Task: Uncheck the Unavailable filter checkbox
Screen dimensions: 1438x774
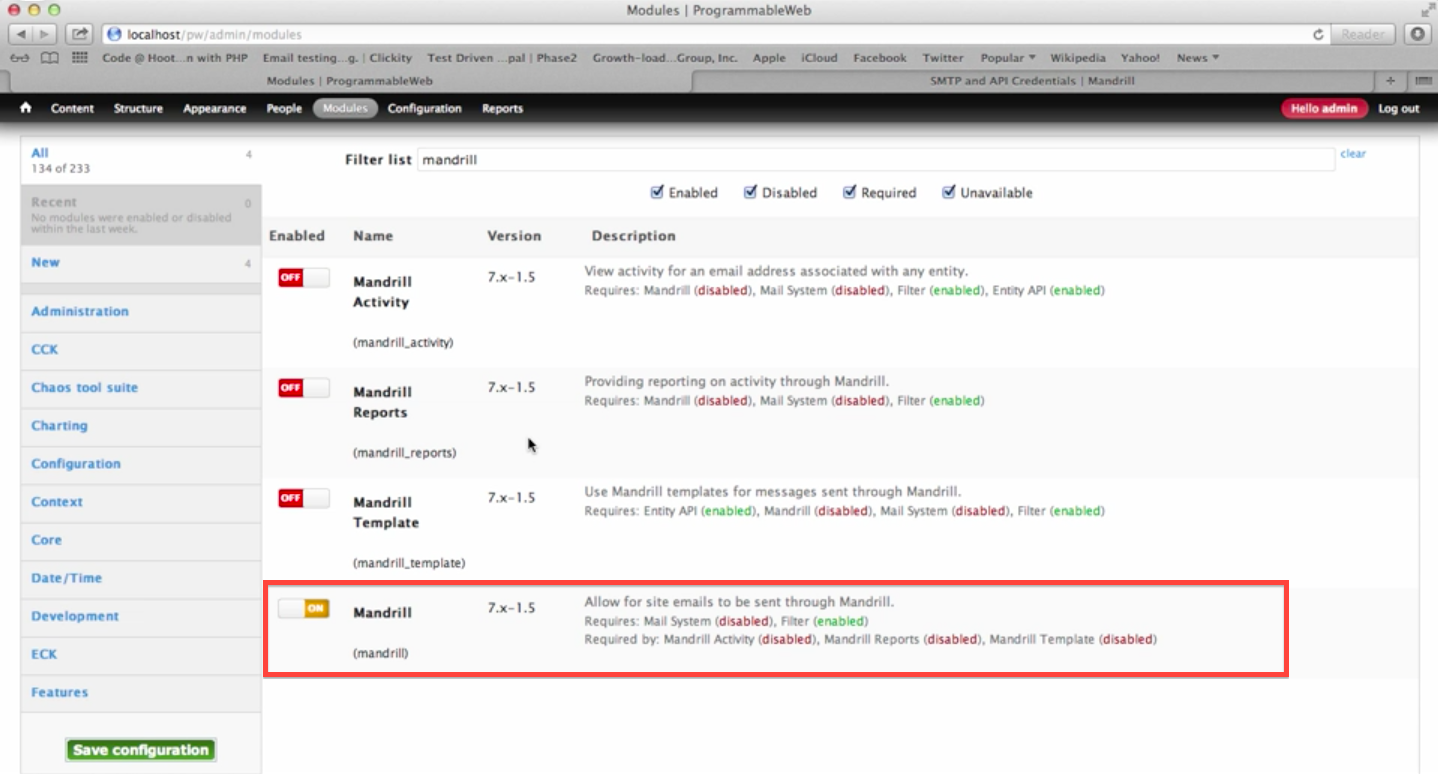Action: click(949, 192)
